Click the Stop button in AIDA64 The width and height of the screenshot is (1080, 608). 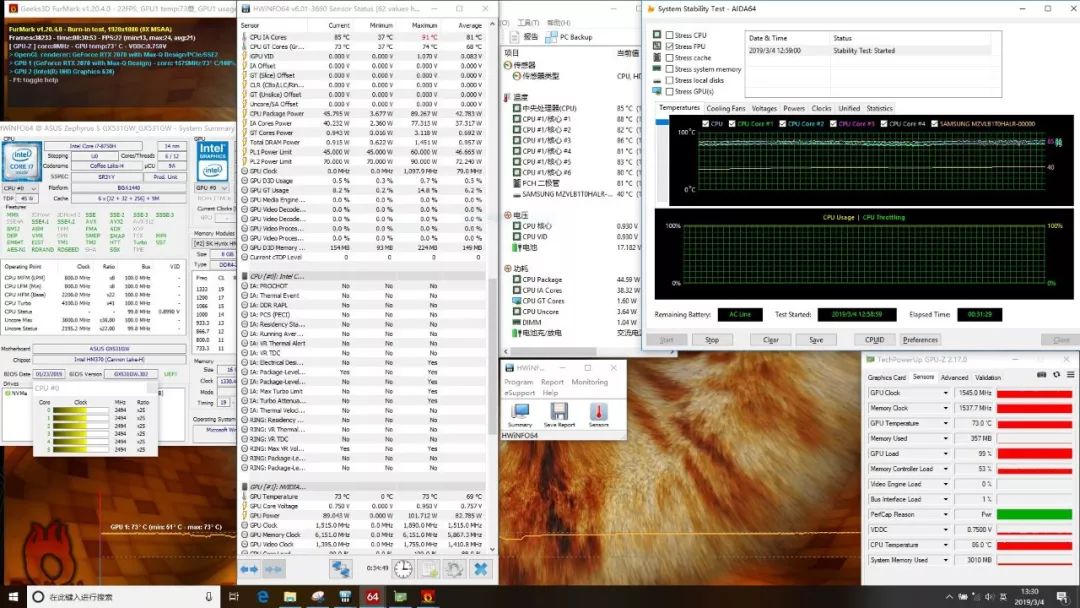click(x=711, y=340)
